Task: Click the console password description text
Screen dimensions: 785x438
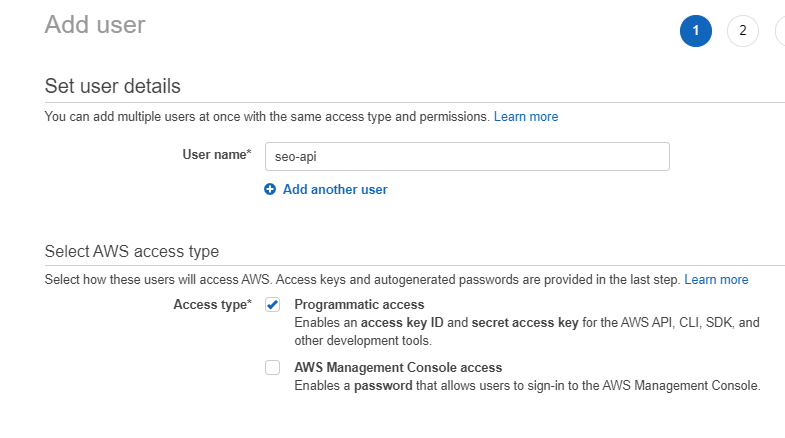Action: [x=527, y=385]
